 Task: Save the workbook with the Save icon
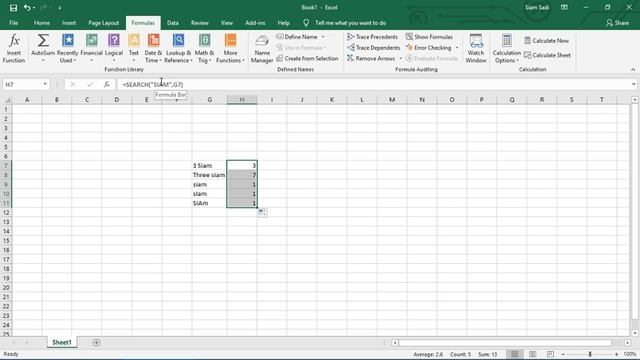point(13,7)
